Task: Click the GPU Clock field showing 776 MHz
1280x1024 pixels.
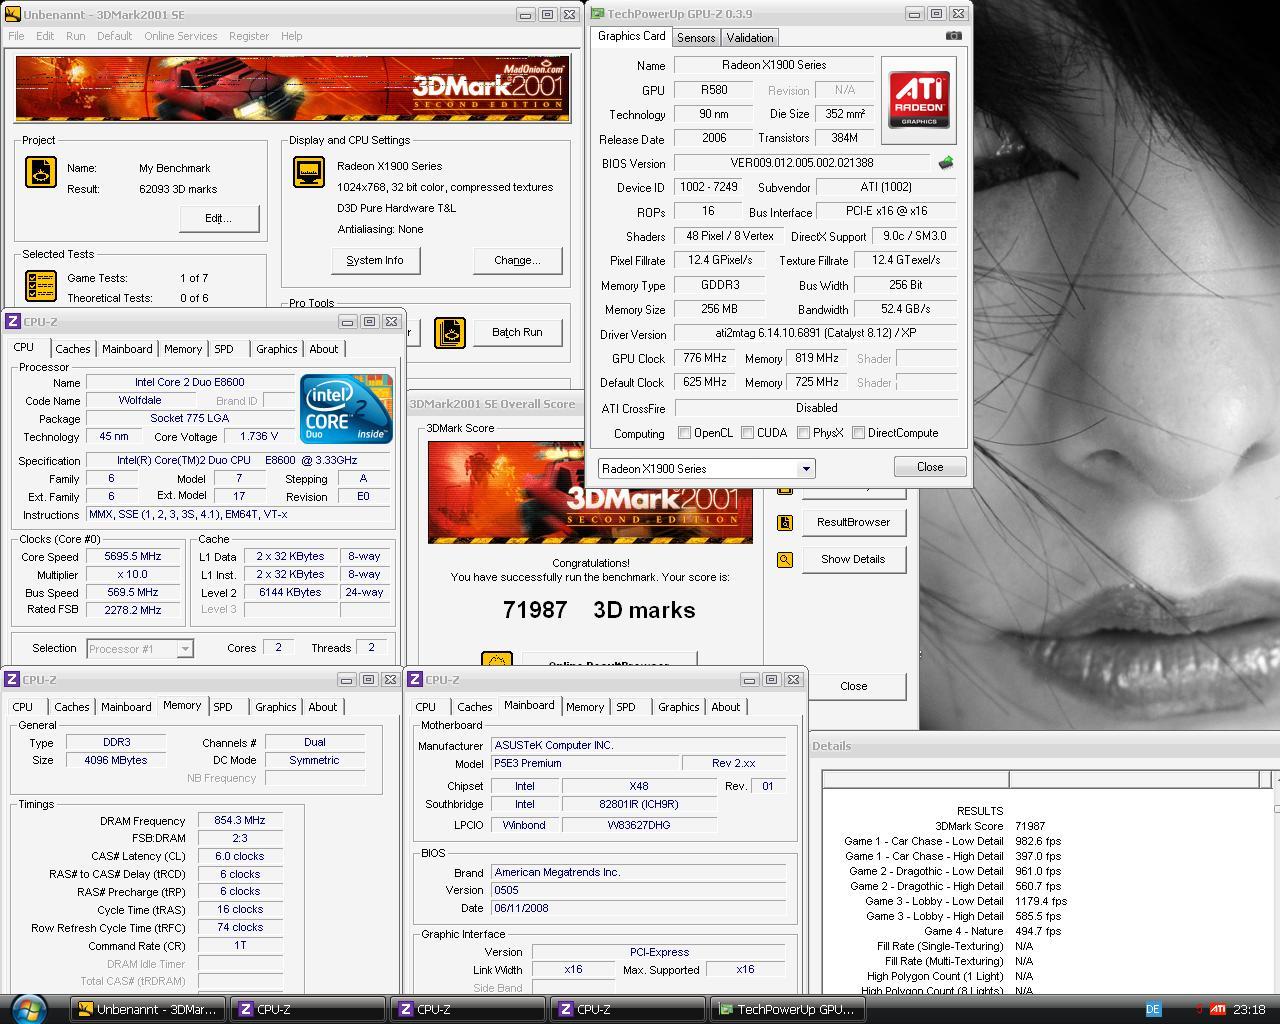Action: click(705, 358)
